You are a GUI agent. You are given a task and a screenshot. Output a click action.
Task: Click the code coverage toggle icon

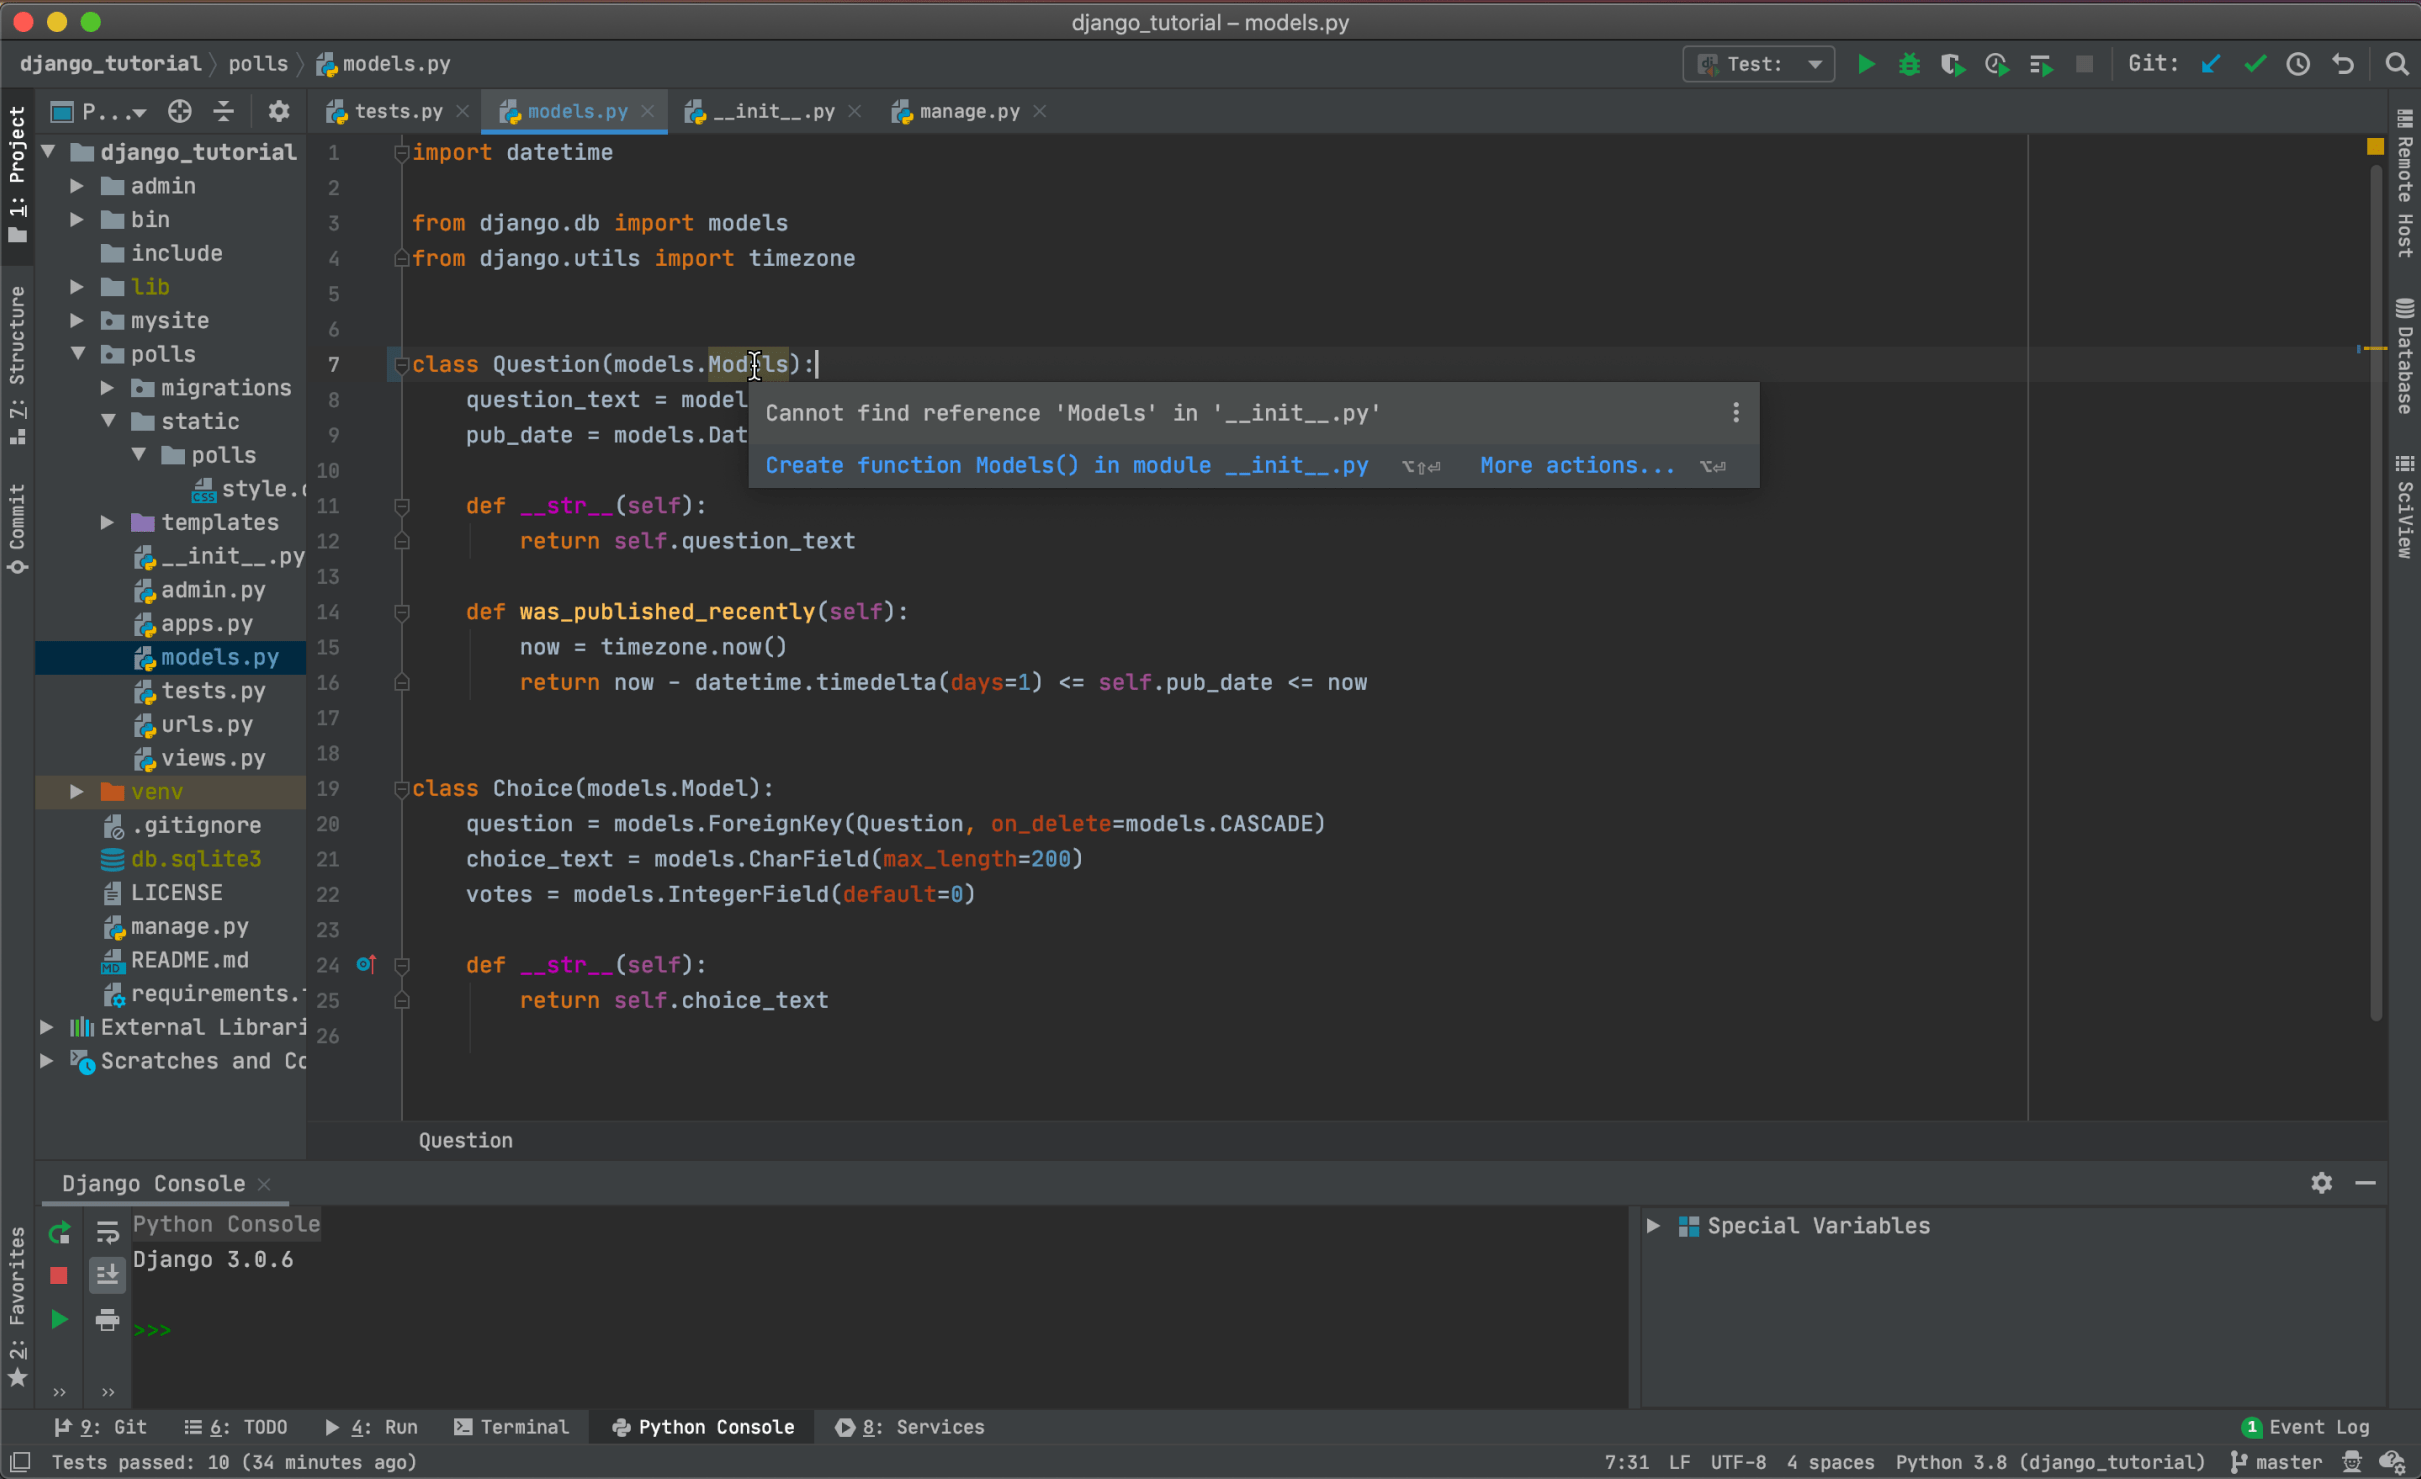[x=1952, y=64]
